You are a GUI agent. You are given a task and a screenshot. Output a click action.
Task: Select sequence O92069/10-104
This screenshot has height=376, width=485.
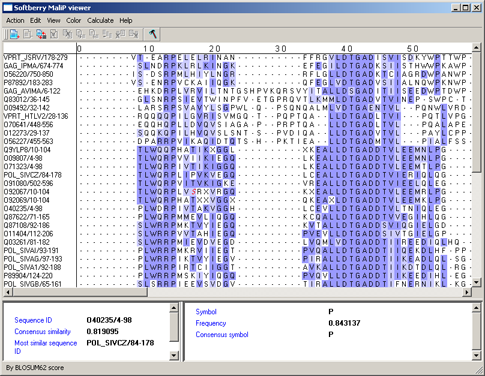(x=27, y=200)
